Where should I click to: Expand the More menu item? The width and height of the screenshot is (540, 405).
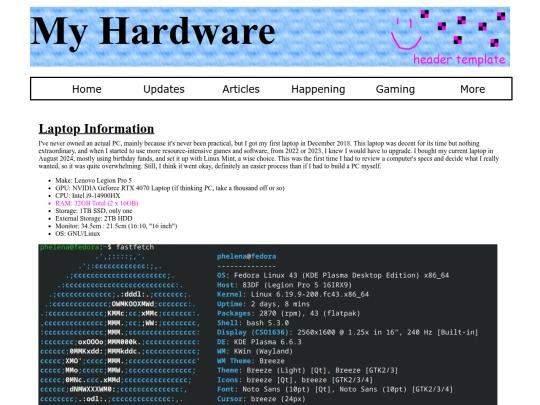(x=472, y=89)
